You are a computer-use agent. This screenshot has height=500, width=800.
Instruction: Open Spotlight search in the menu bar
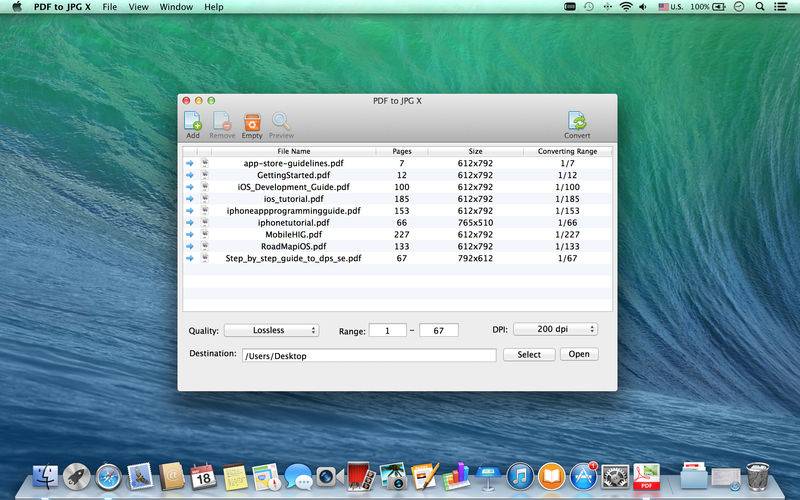click(761, 7)
